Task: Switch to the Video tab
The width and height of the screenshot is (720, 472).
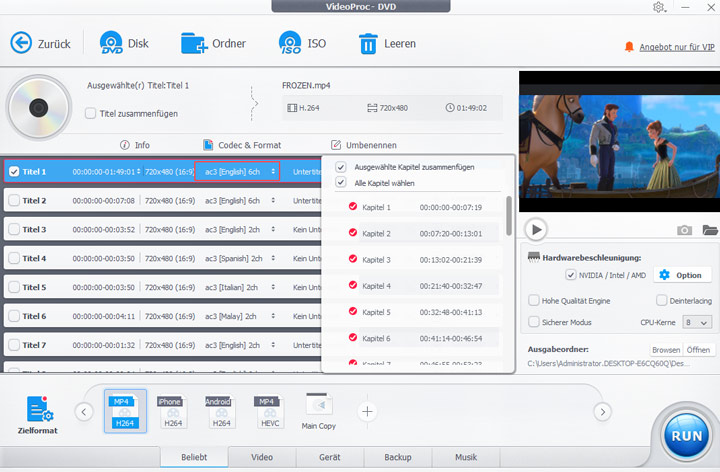Action: 262,457
